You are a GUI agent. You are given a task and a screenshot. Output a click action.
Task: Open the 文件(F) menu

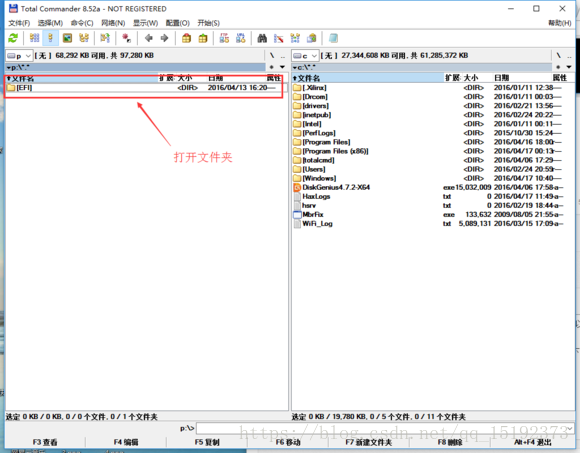(19, 23)
